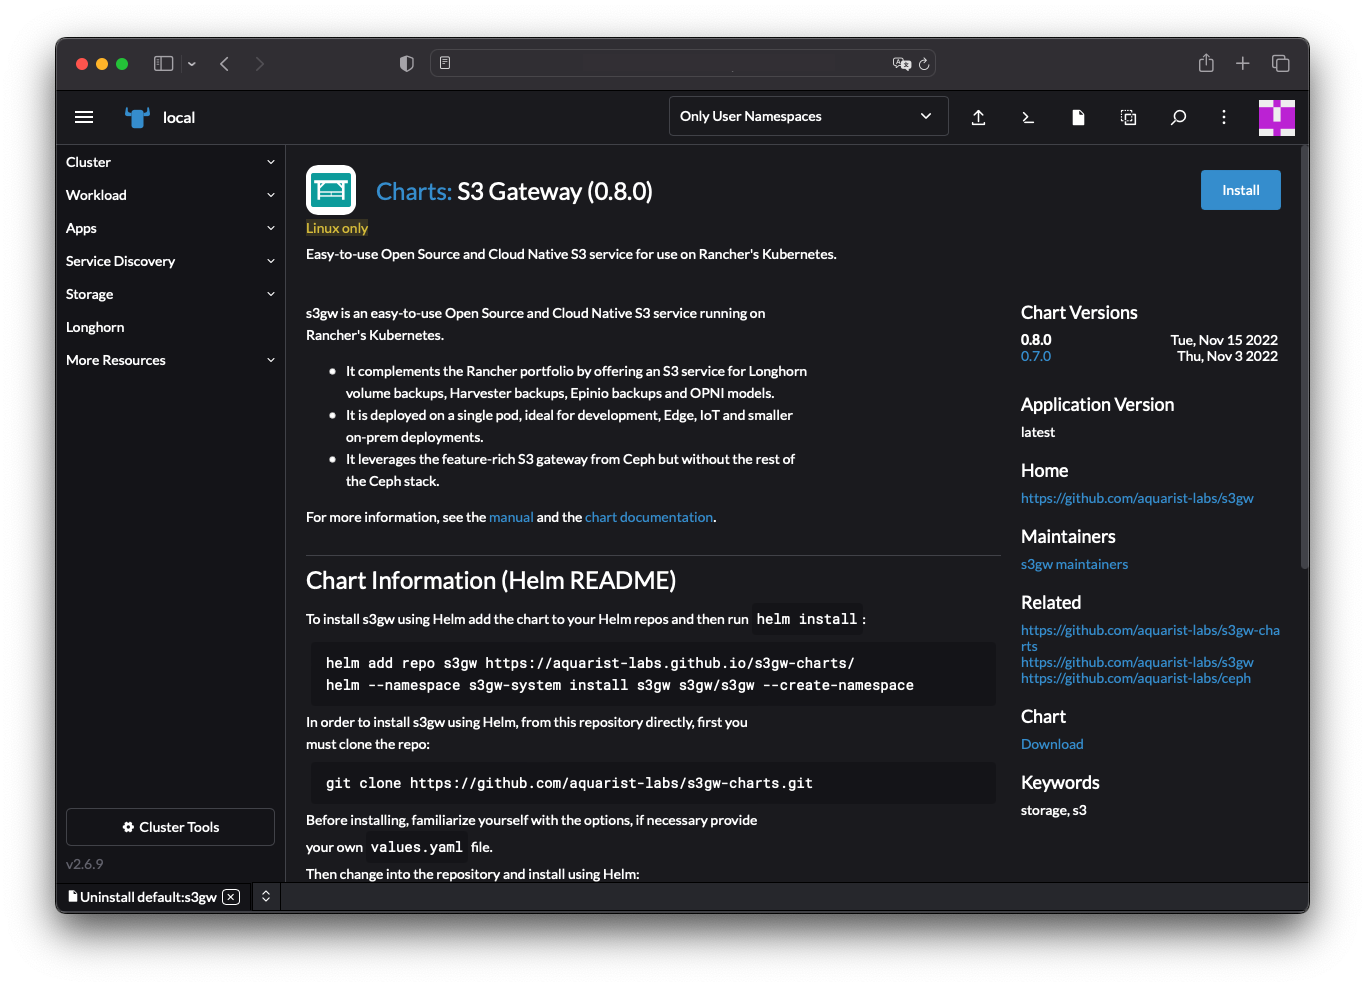
Task: Dismiss the Uninstall default:s3gw task
Action: pos(230,897)
